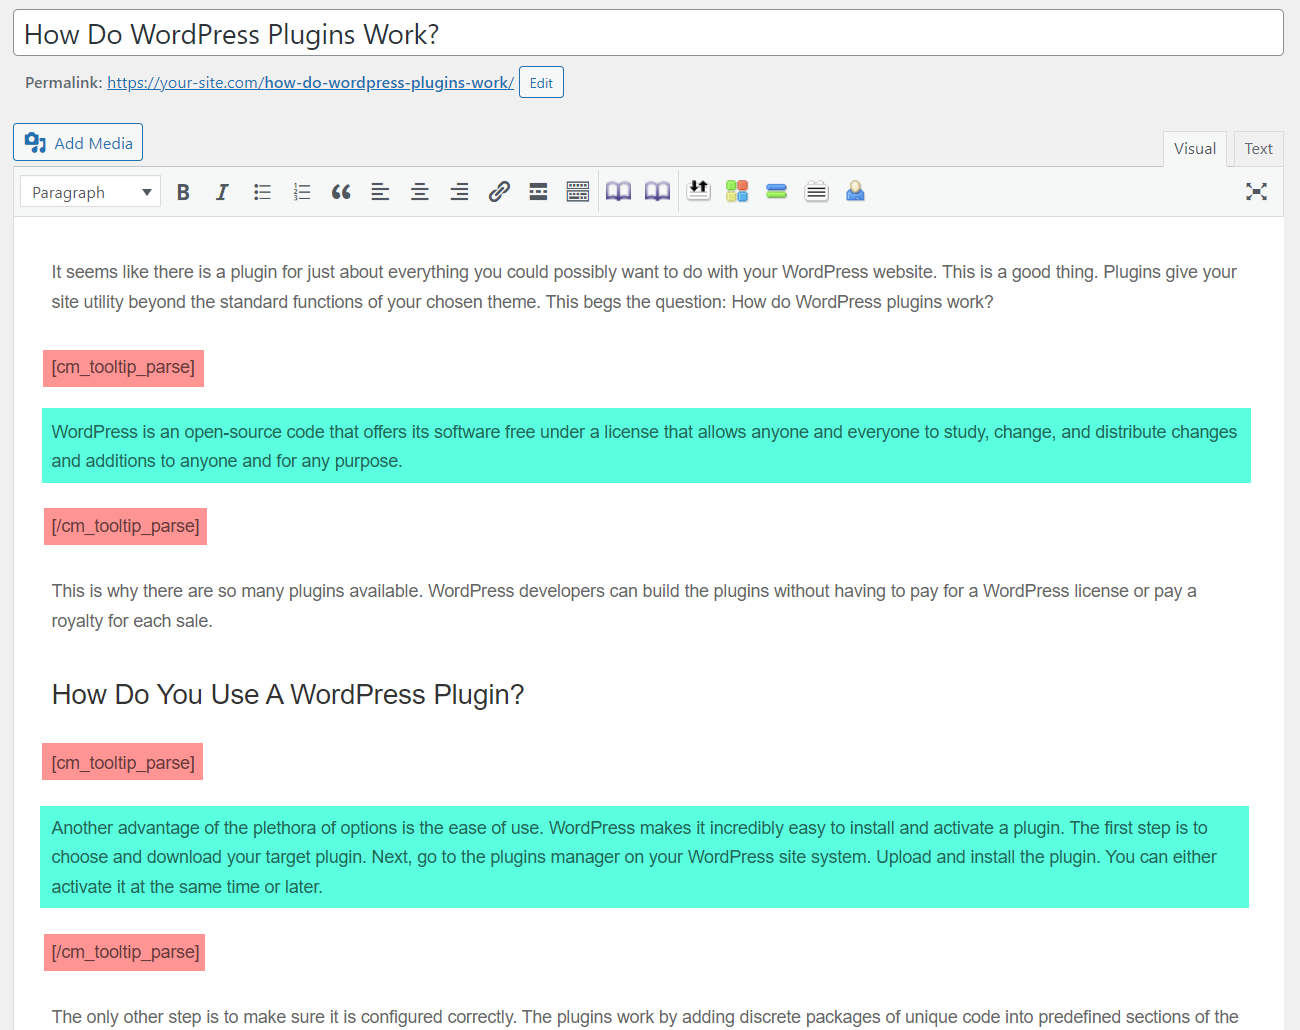Insert or edit a link
This screenshot has width=1300, height=1030.
499,192
